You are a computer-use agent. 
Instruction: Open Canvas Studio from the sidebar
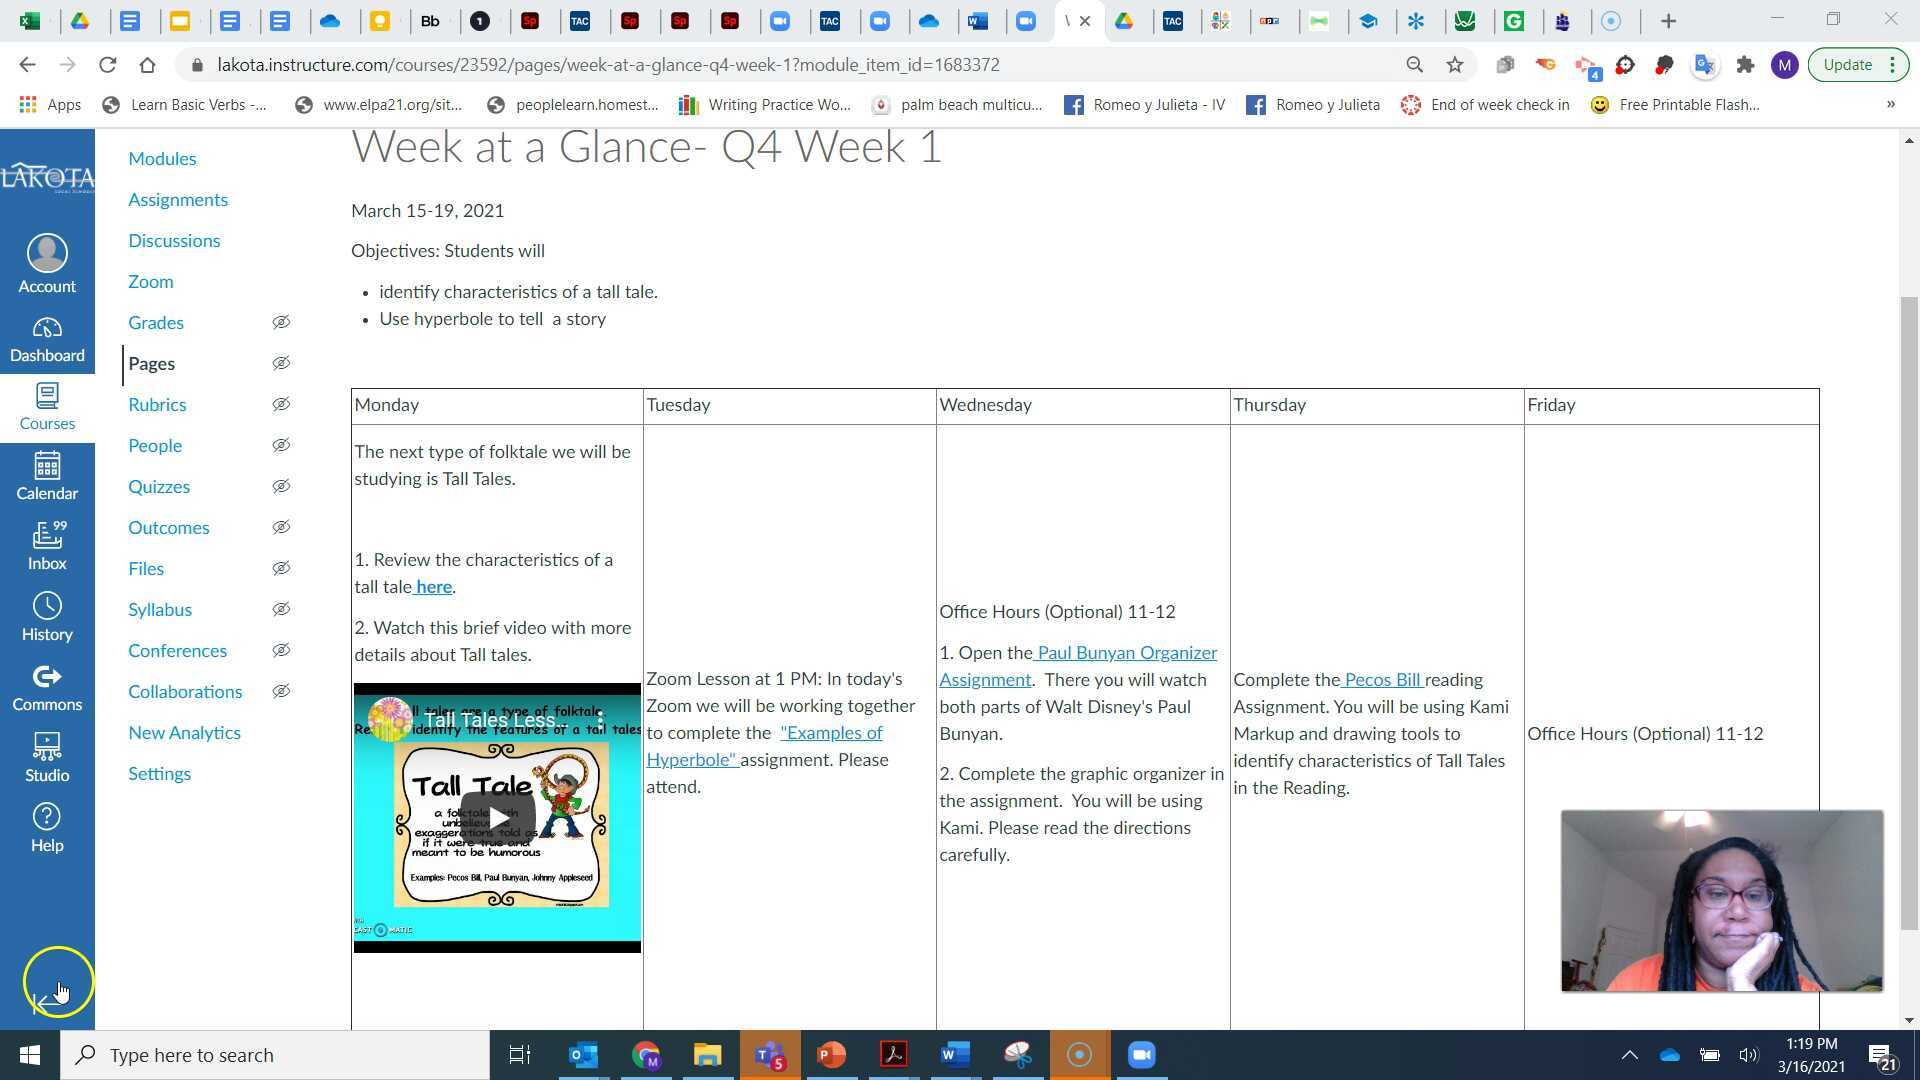click(47, 755)
